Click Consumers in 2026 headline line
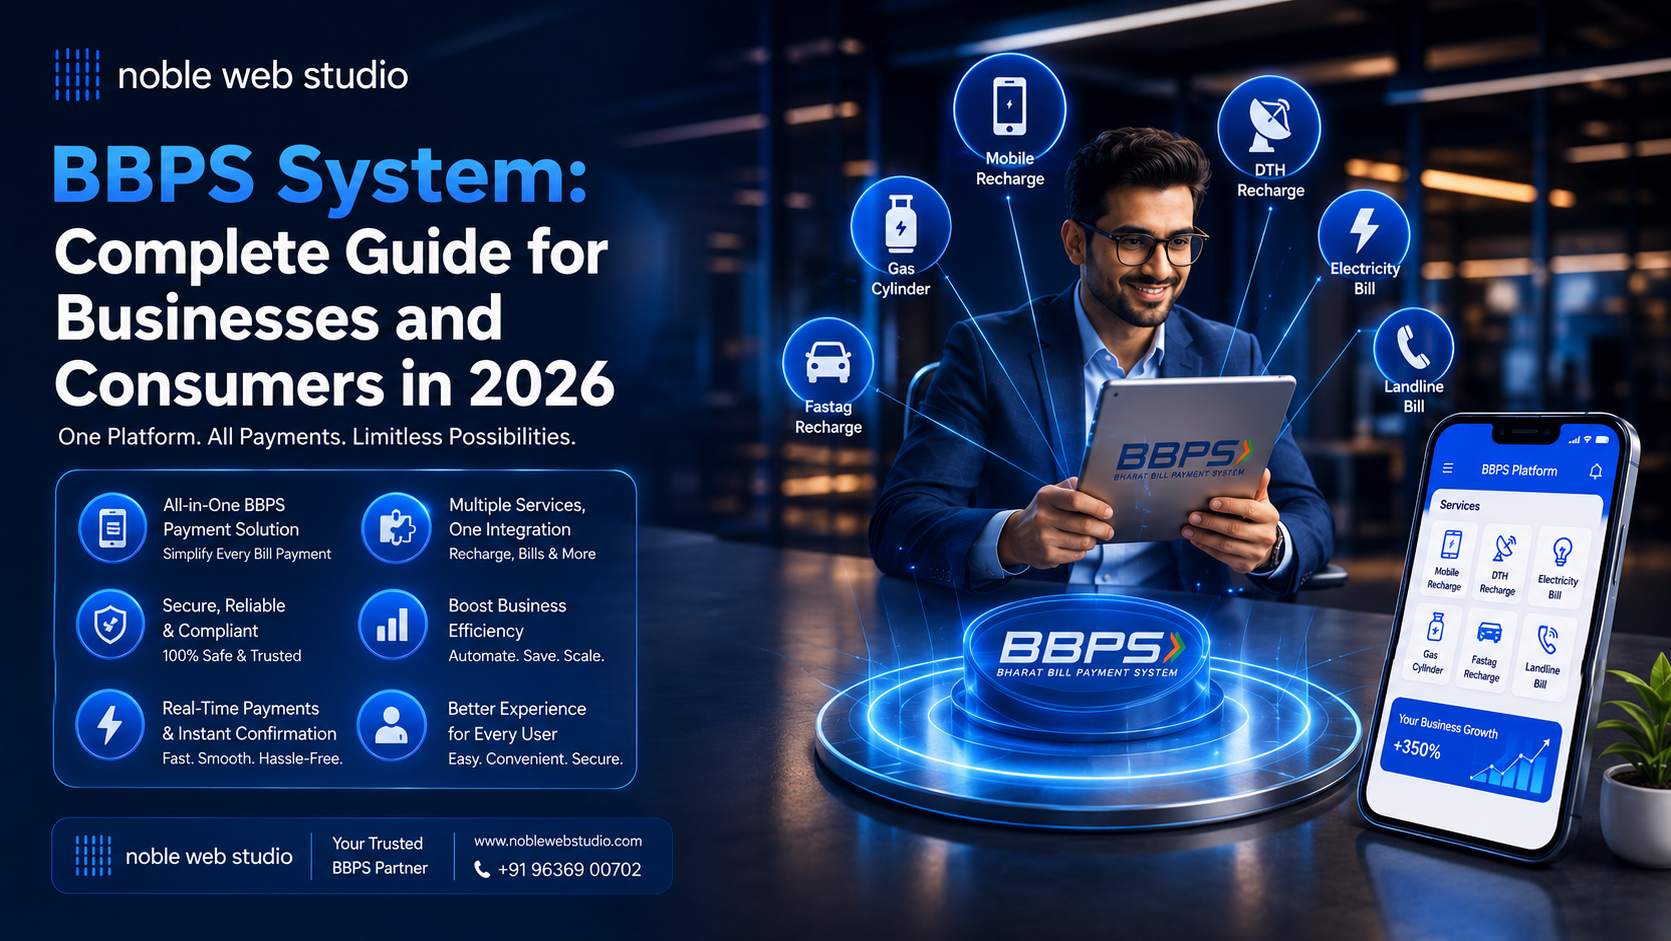The height and width of the screenshot is (941, 1671). 334,384
